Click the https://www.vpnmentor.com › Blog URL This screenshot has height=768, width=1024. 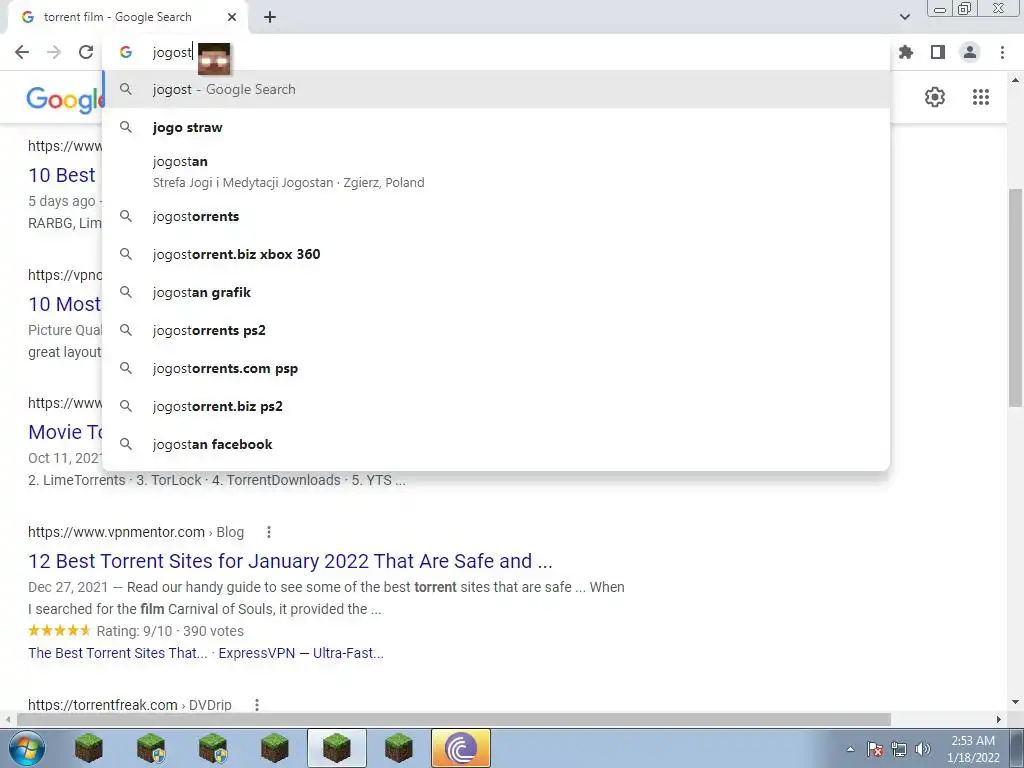click(136, 532)
